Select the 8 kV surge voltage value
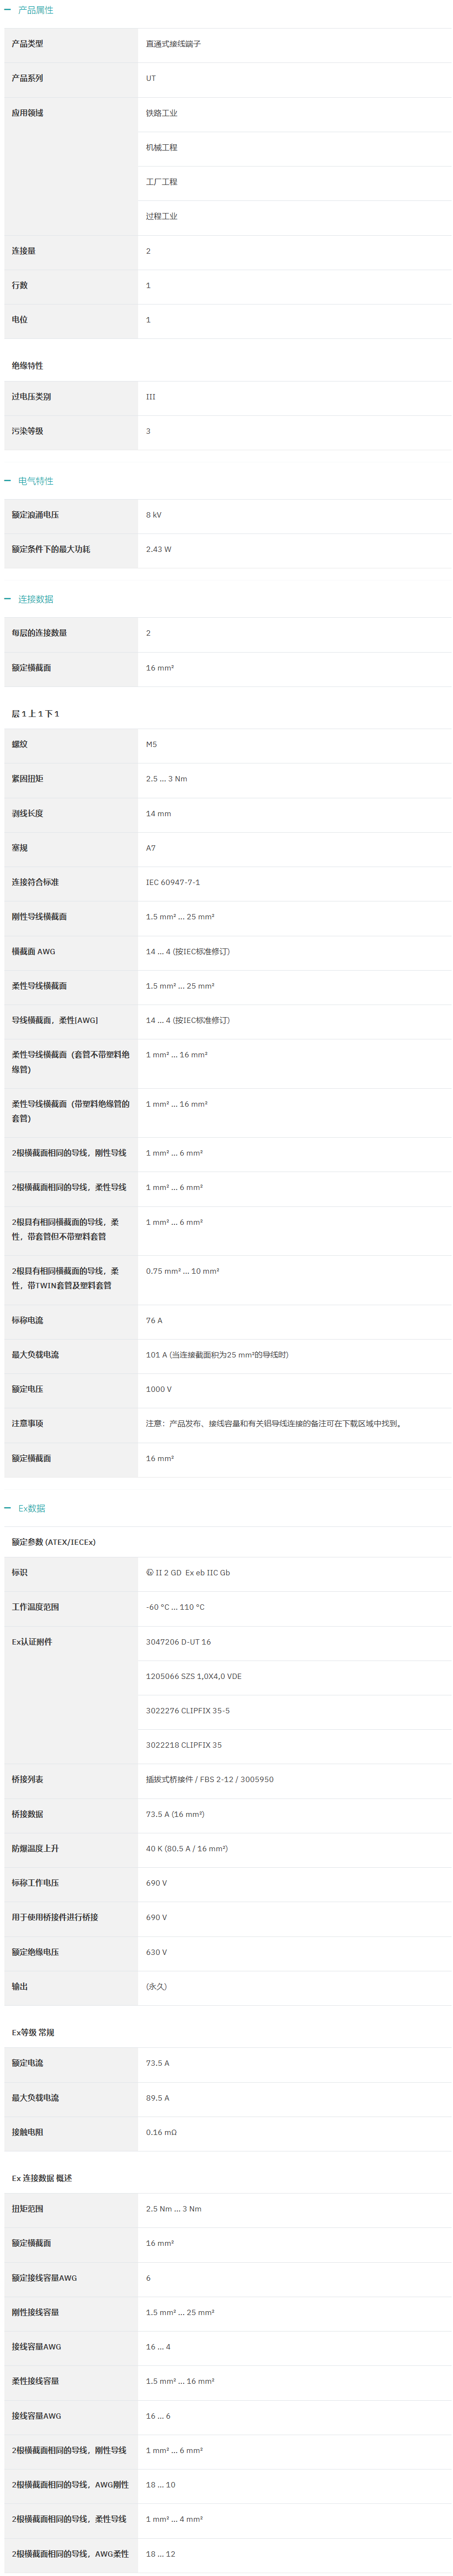 click(154, 515)
